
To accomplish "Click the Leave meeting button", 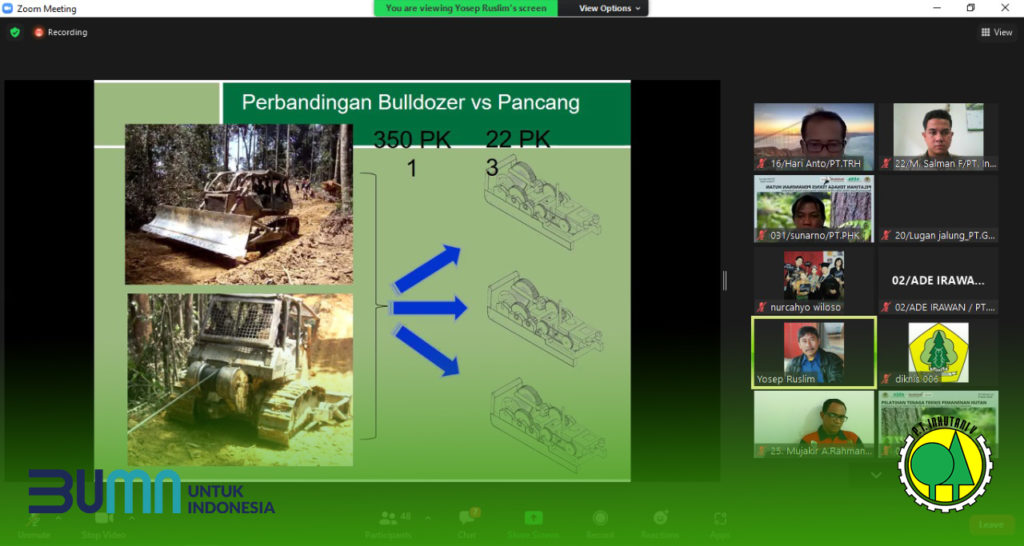I will pyautogui.click(x=991, y=524).
